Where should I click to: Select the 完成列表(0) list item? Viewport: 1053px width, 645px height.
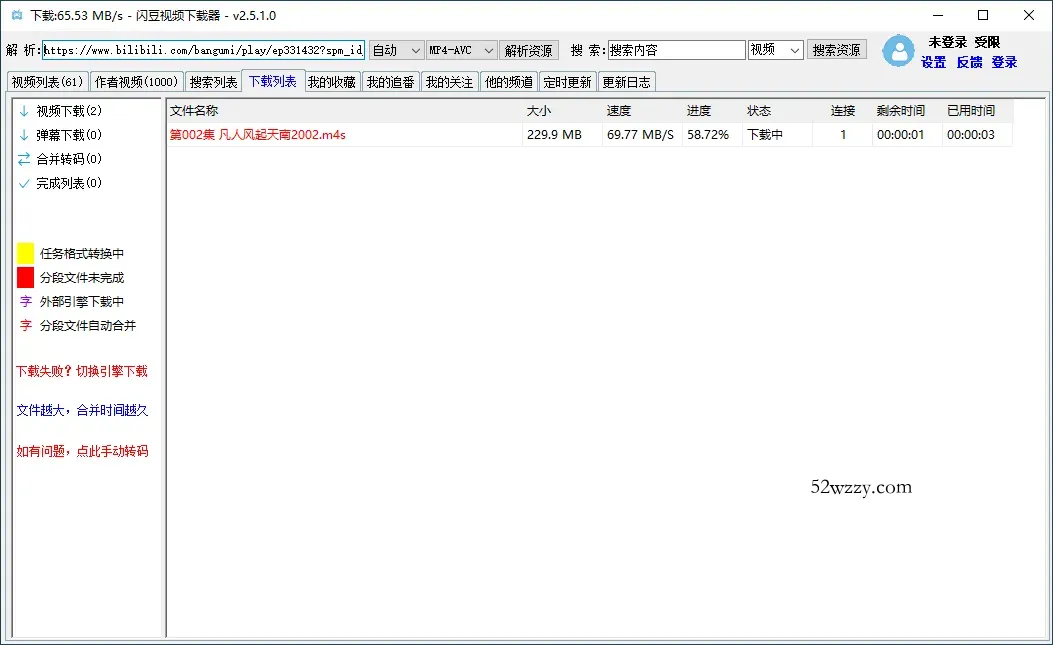click(x=68, y=183)
